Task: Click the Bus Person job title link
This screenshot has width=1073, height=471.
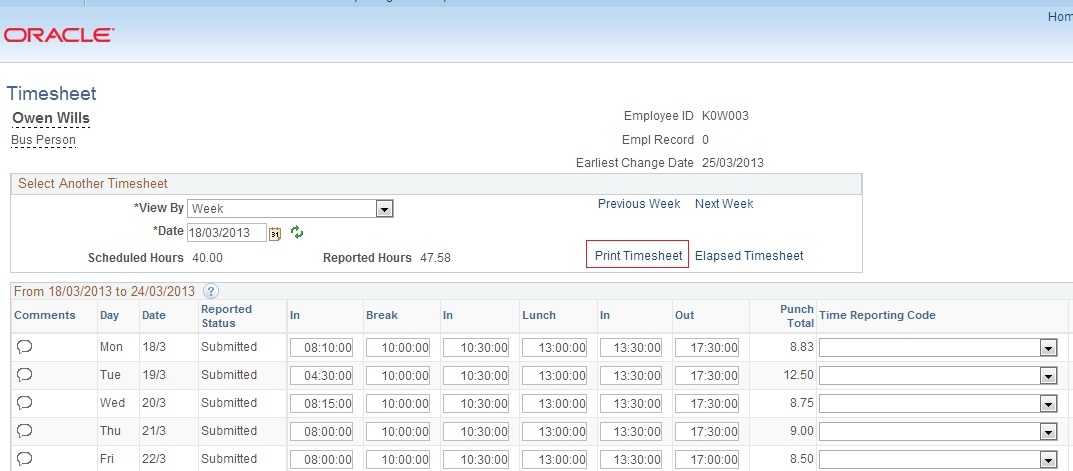Action: pyautogui.click(x=43, y=140)
